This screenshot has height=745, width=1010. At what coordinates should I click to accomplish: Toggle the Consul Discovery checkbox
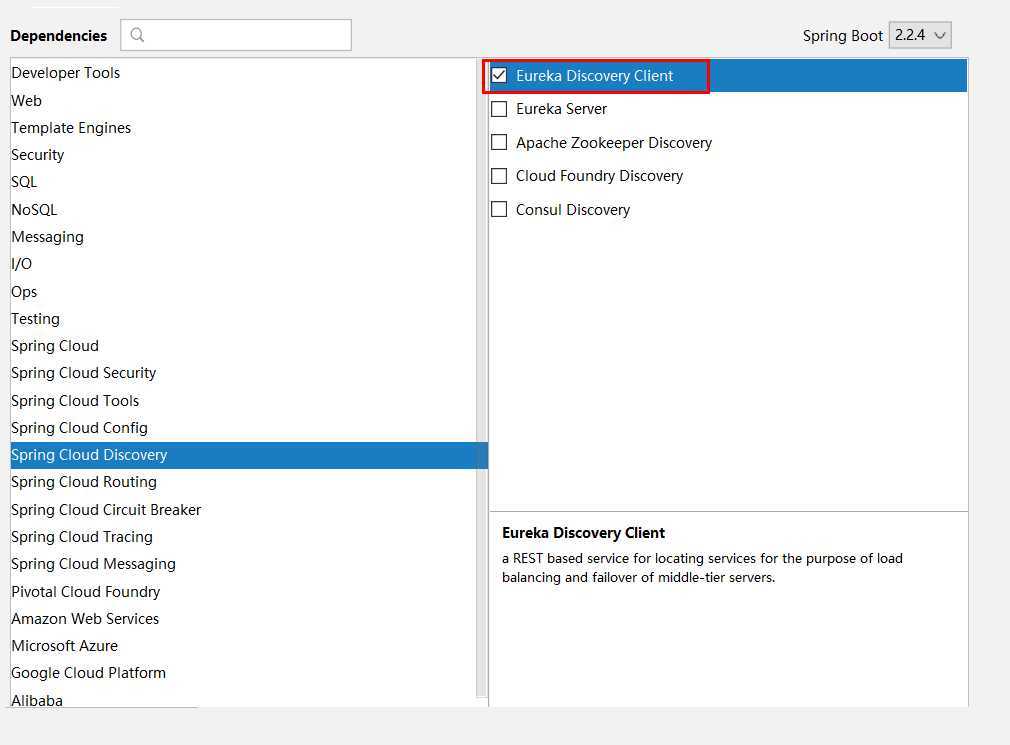click(499, 209)
